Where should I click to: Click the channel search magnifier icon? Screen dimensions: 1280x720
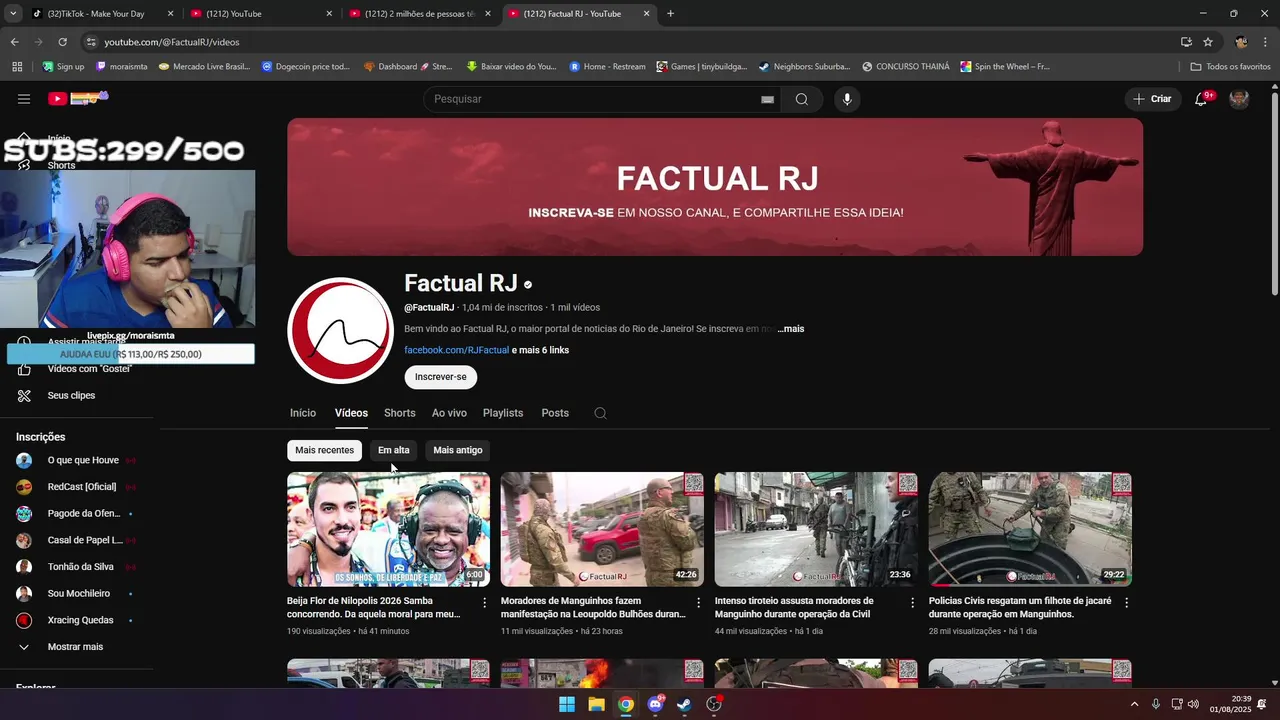pos(600,413)
